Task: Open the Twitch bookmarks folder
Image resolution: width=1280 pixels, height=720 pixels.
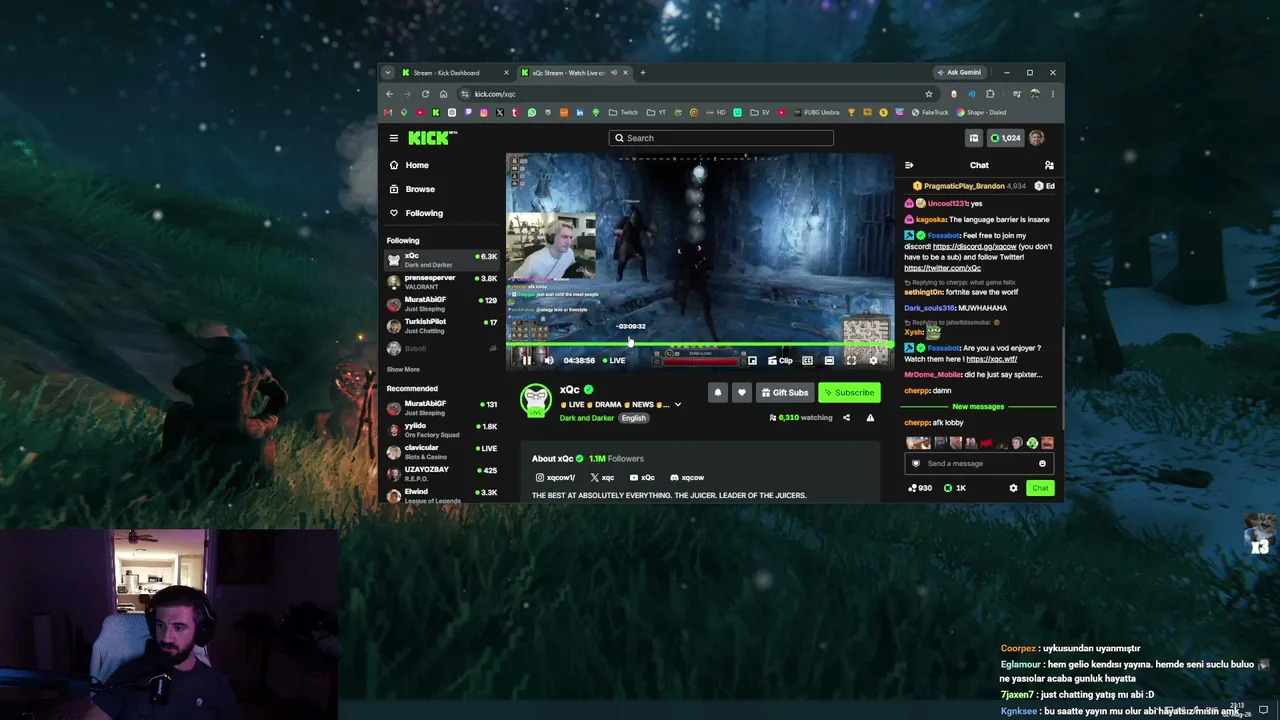Action: 624,112
